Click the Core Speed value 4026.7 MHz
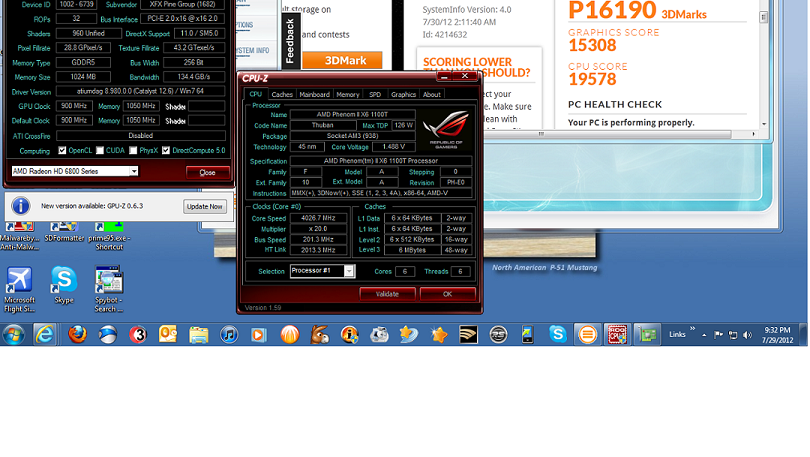Image resolution: width=810 pixels, height=457 pixels. tap(318, 218)
